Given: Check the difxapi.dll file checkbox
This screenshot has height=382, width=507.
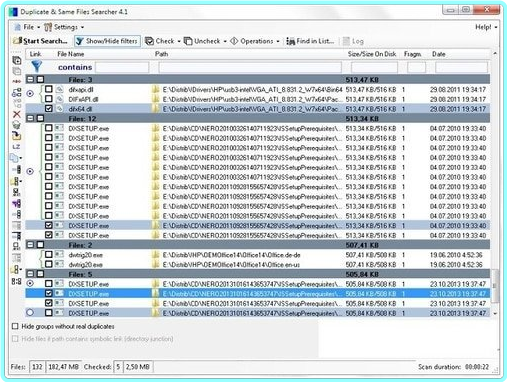Looking at the screenshot, I should pos(49,89).
